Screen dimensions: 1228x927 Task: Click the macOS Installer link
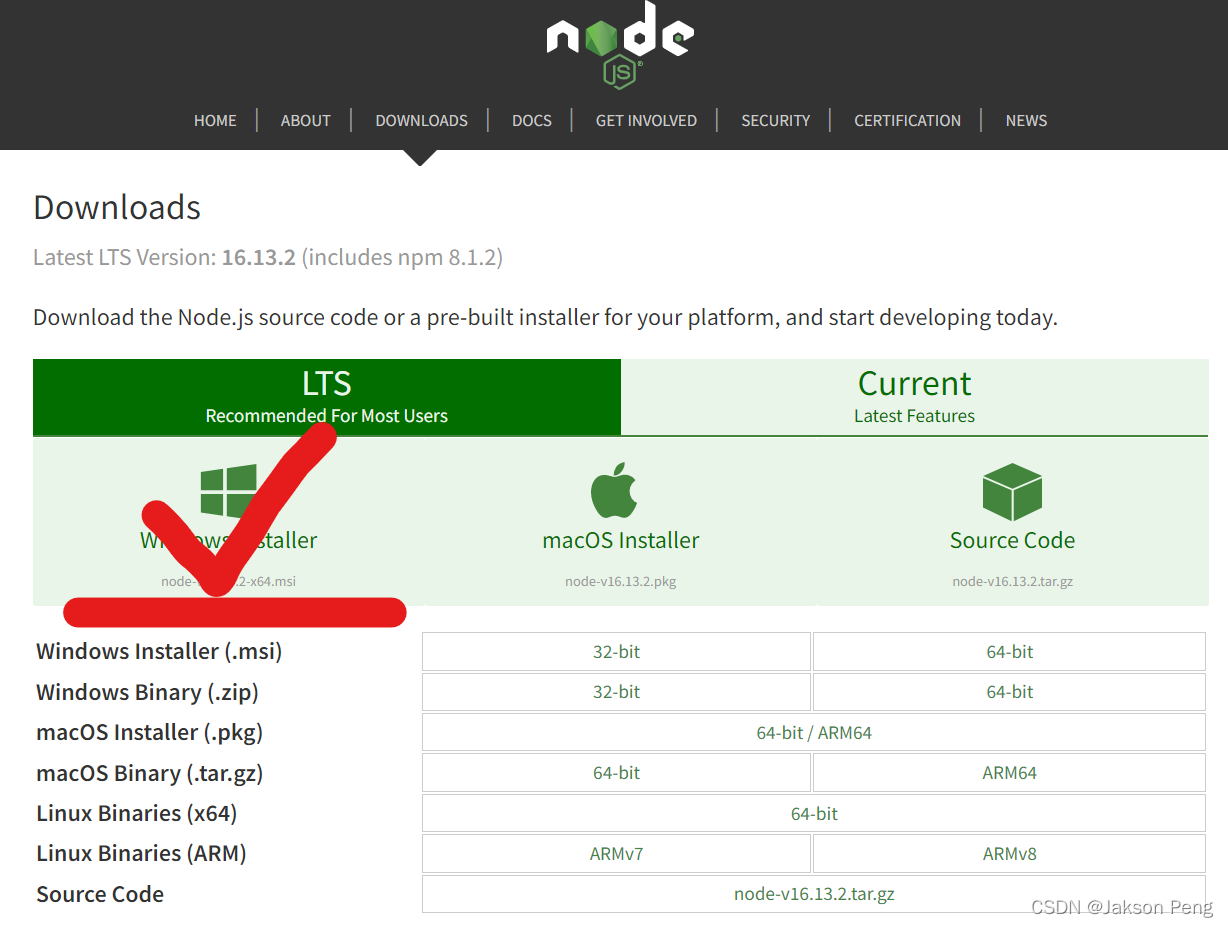pos(620,540)
